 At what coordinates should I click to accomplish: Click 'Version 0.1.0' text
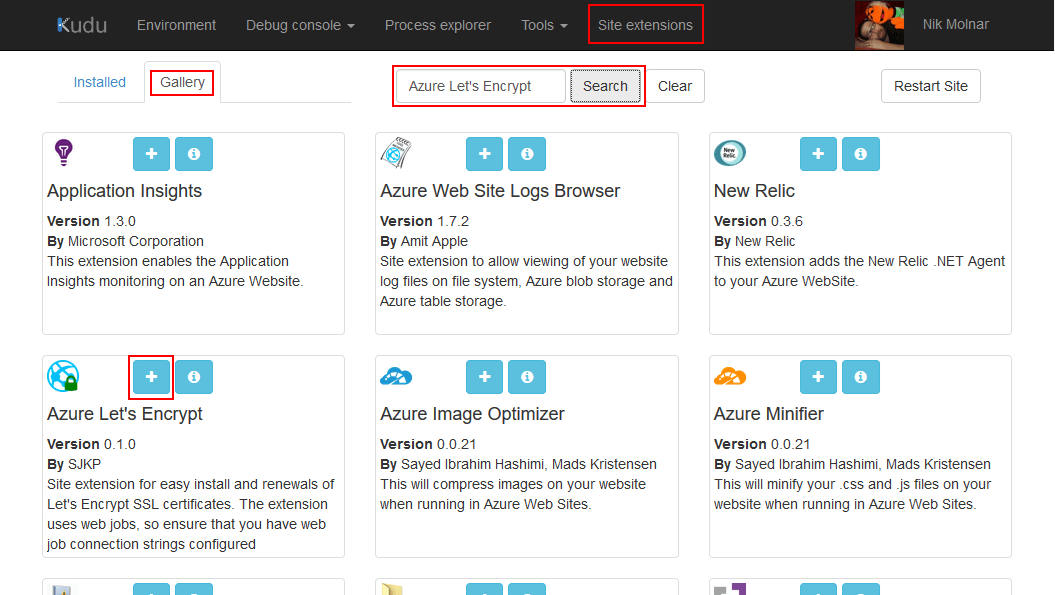92,444
